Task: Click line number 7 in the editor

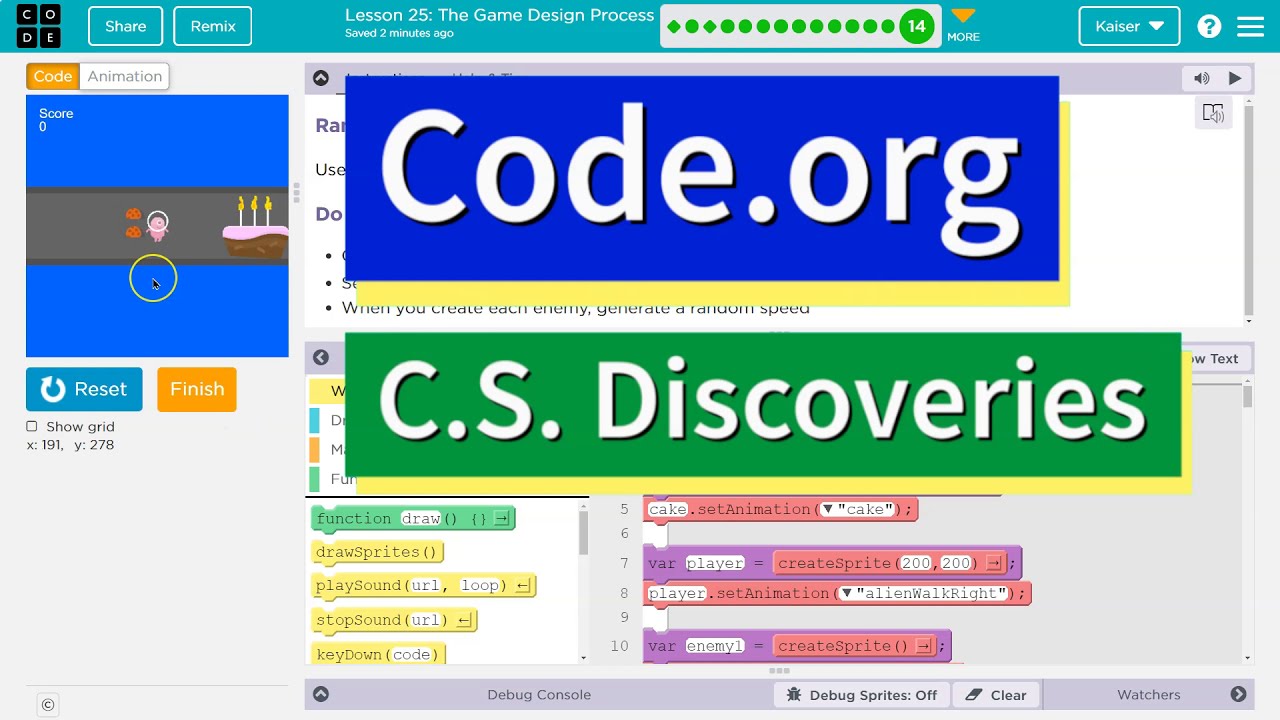Action: [x=624, y=563]
